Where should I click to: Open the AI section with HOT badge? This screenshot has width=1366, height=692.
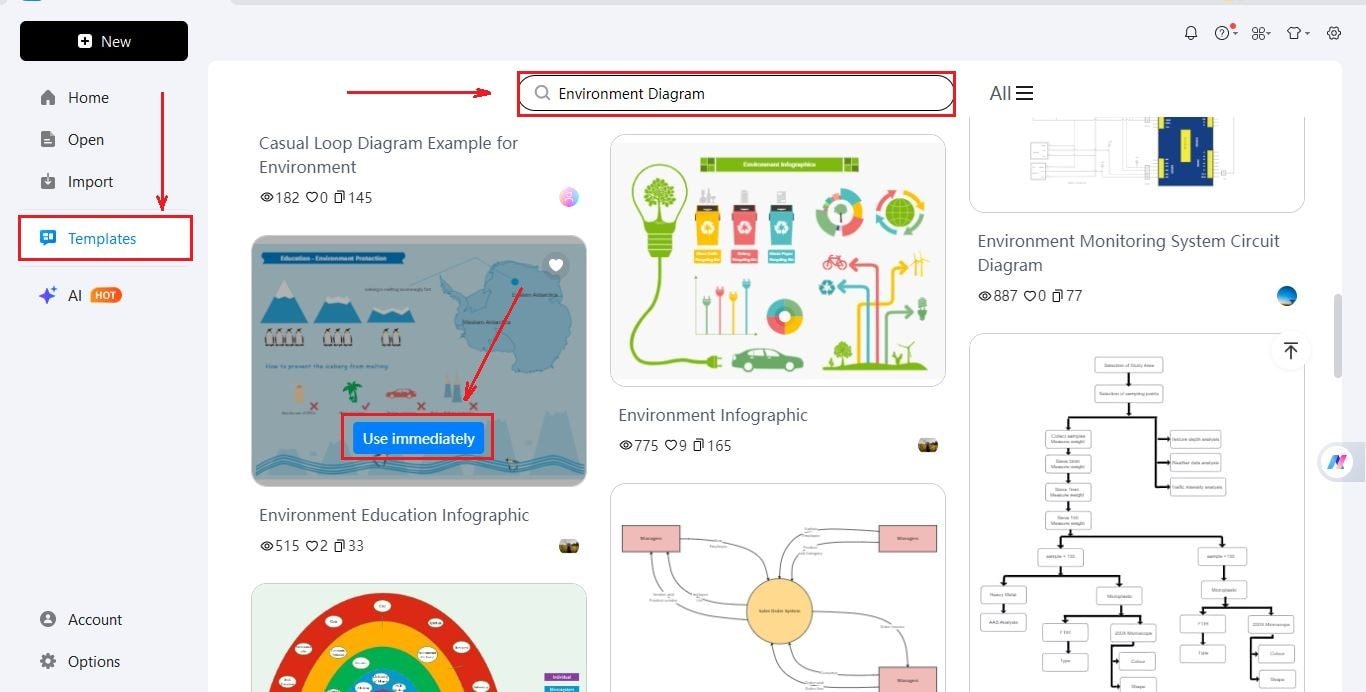click(74, 295)
